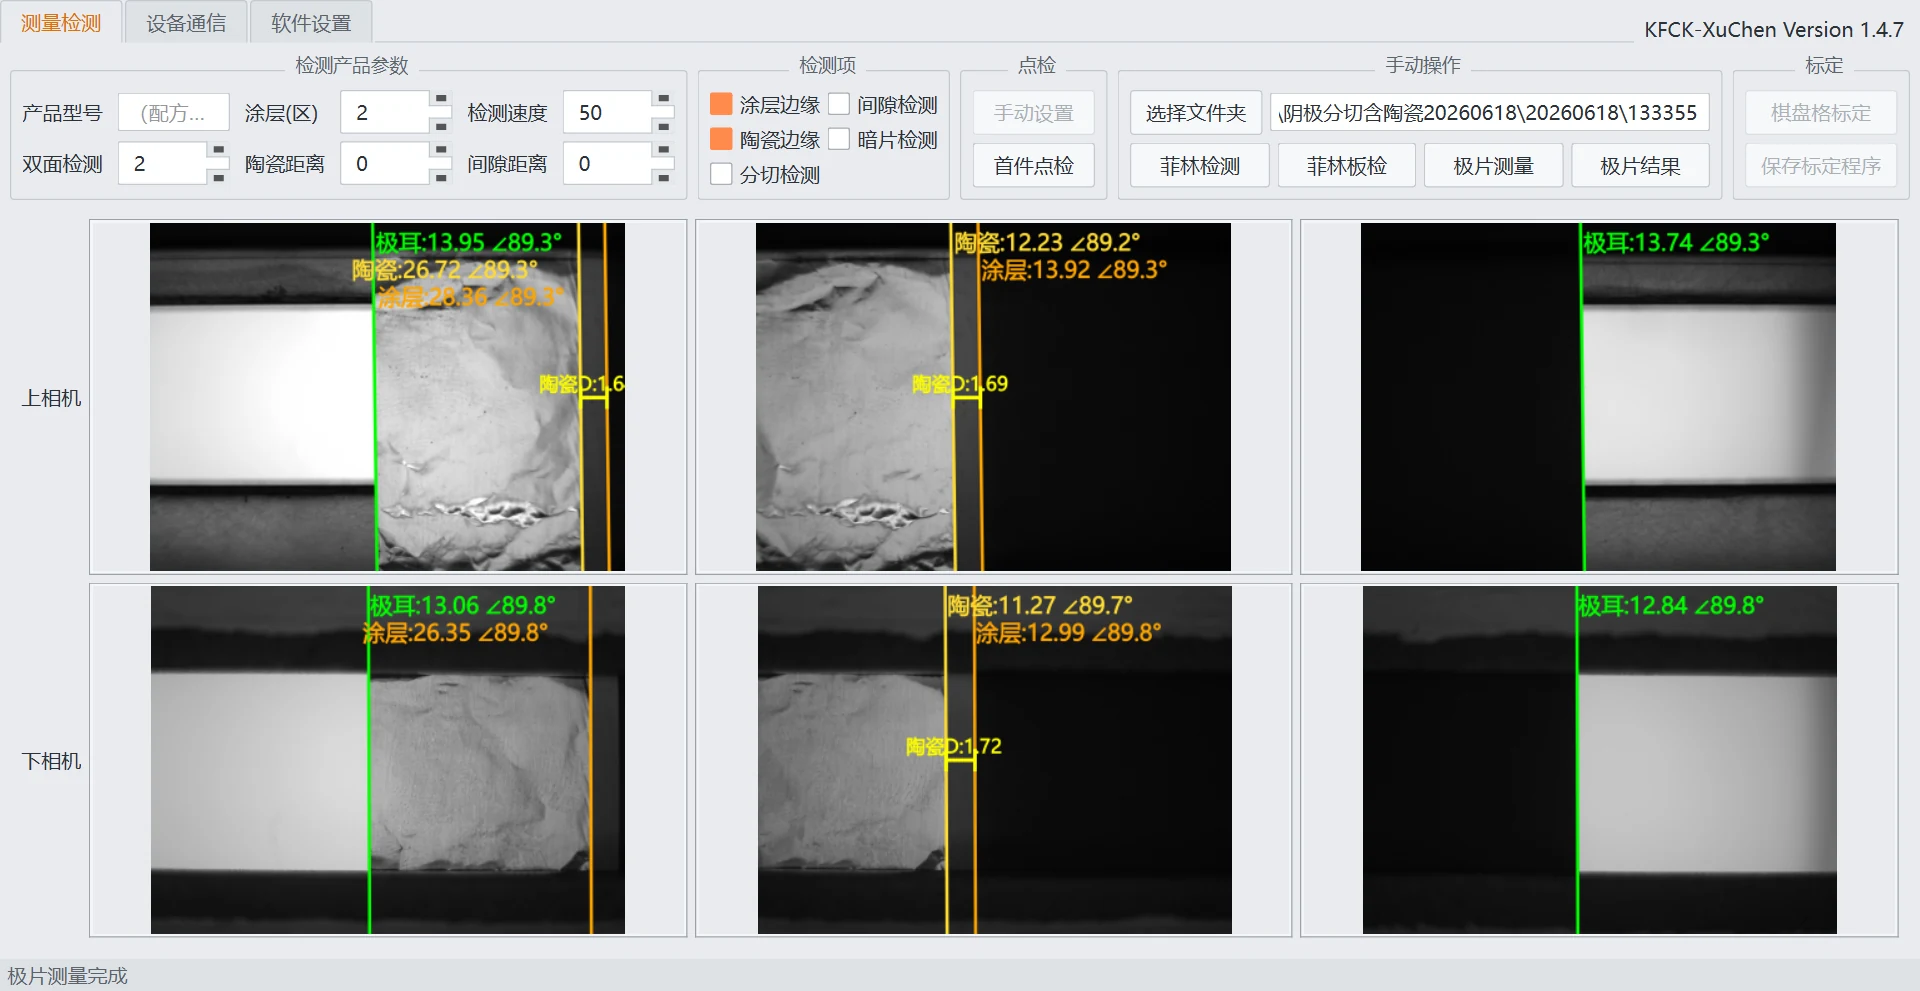The image size is (1920, 991).
Task: Increase 双面检测 value with up arrow
Action: (218, 151)
